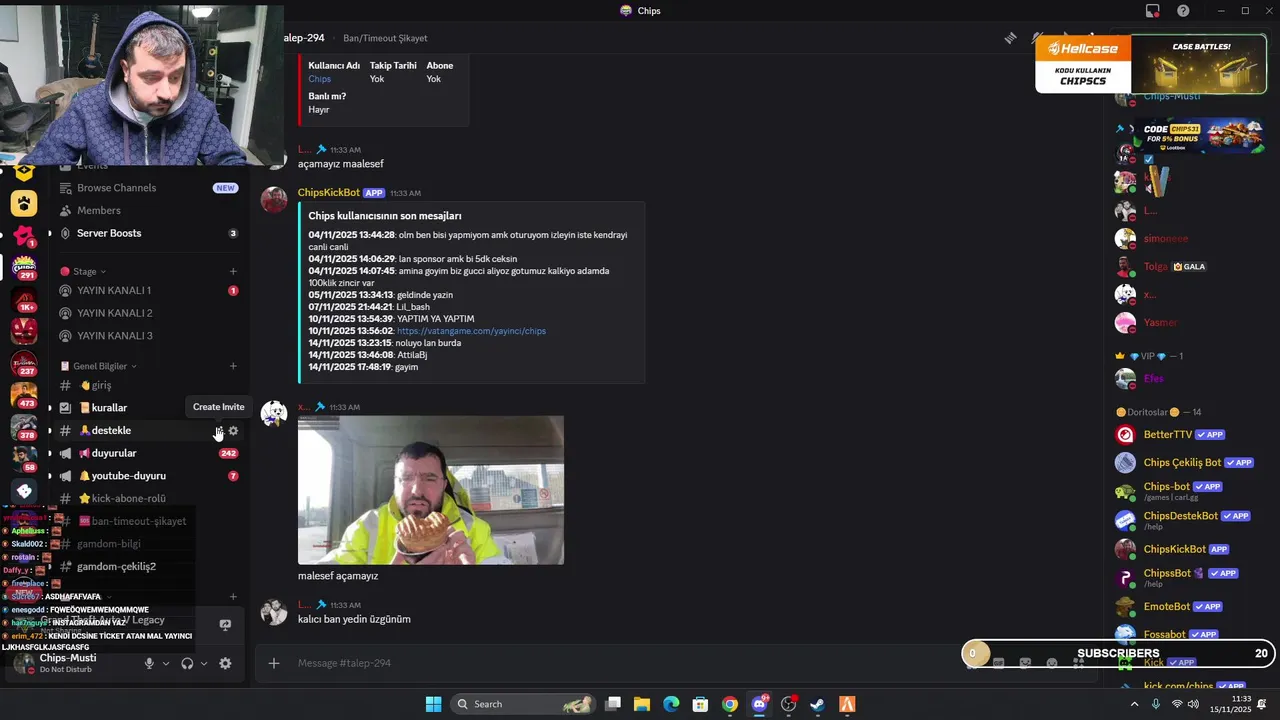Open microphone input options arrow
1280x720 pixels.
pos(165,663)
